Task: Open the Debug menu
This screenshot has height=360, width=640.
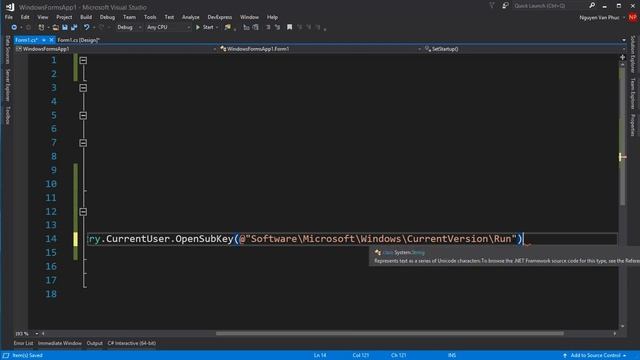Action: coord(107,17)
